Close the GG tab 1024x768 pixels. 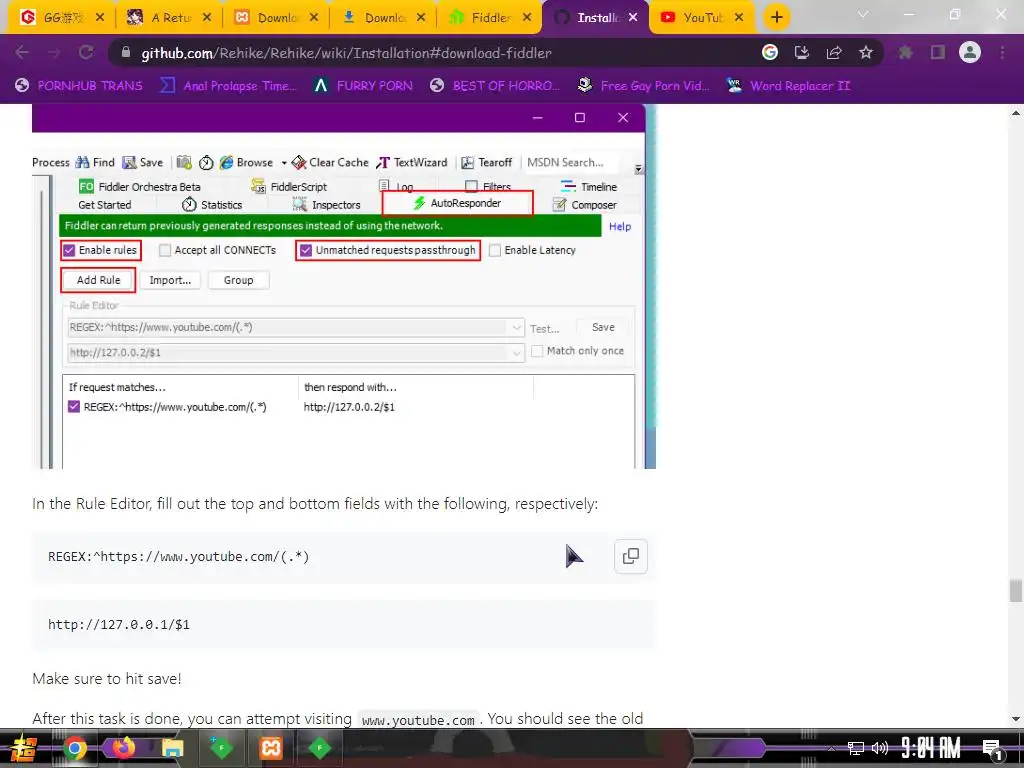tap(99, 18)
